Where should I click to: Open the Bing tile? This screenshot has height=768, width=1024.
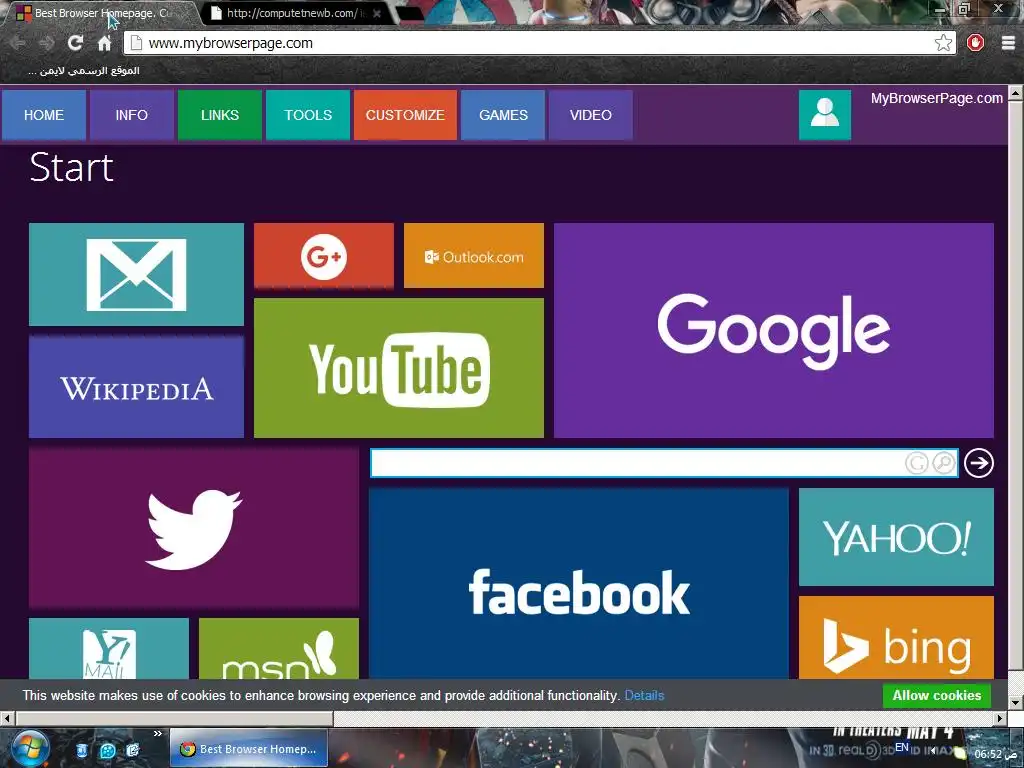tap(897, 637)
